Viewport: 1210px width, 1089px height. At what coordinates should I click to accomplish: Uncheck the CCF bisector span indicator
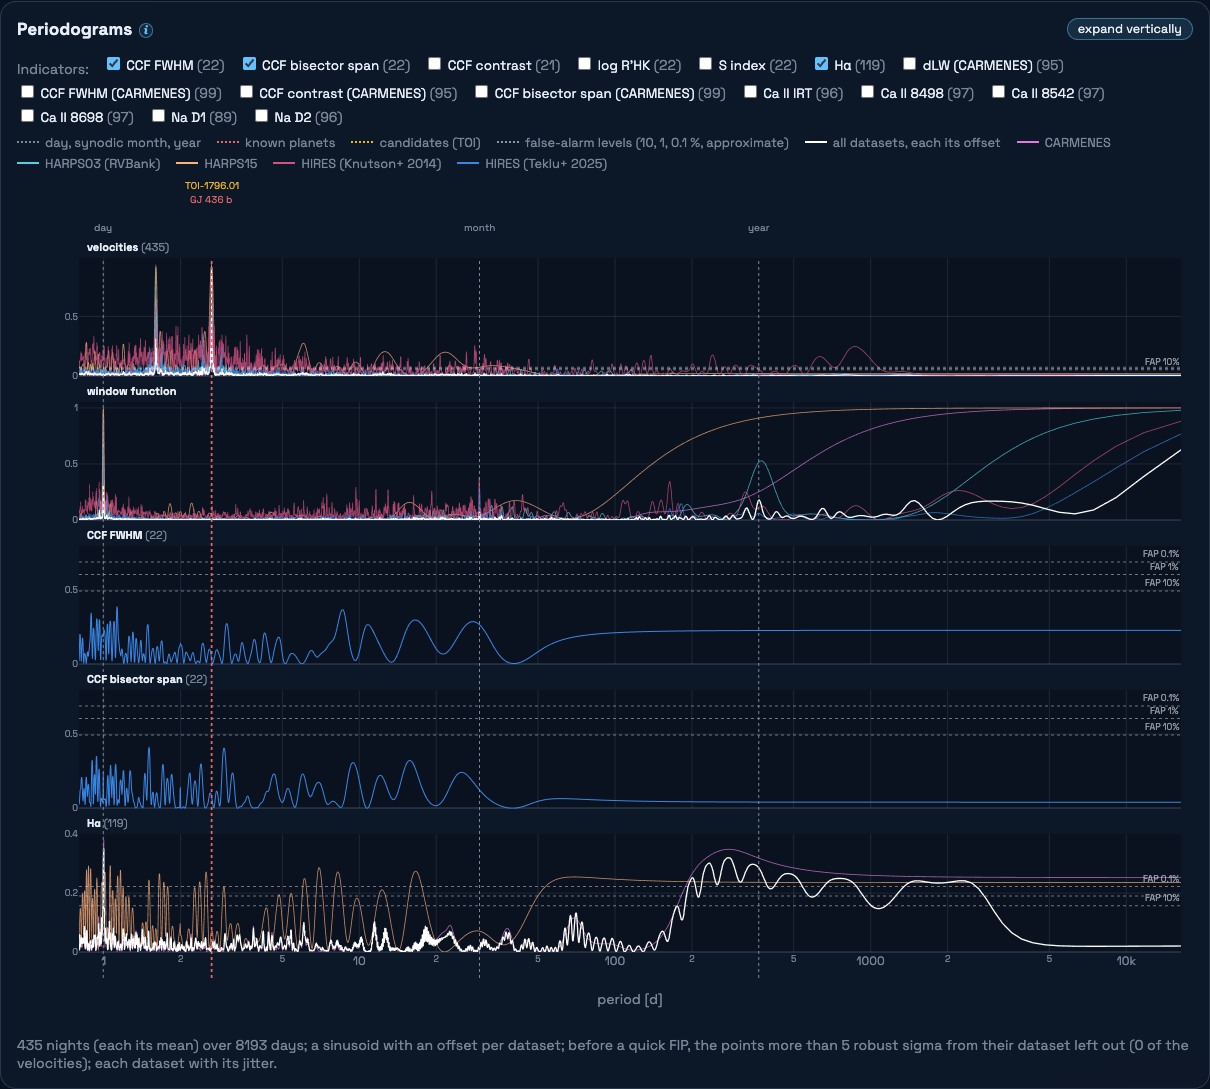point(249,64)
